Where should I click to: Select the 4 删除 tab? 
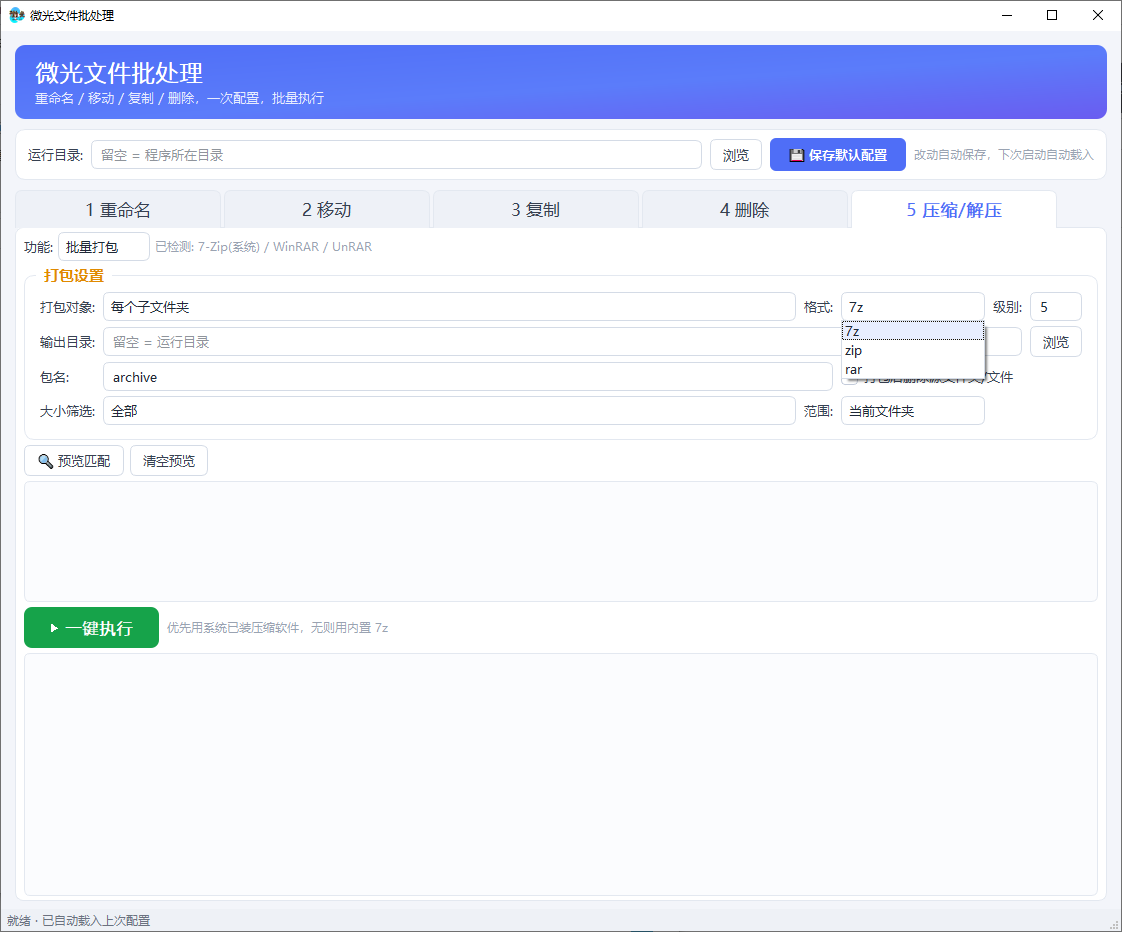coord(745,210)
